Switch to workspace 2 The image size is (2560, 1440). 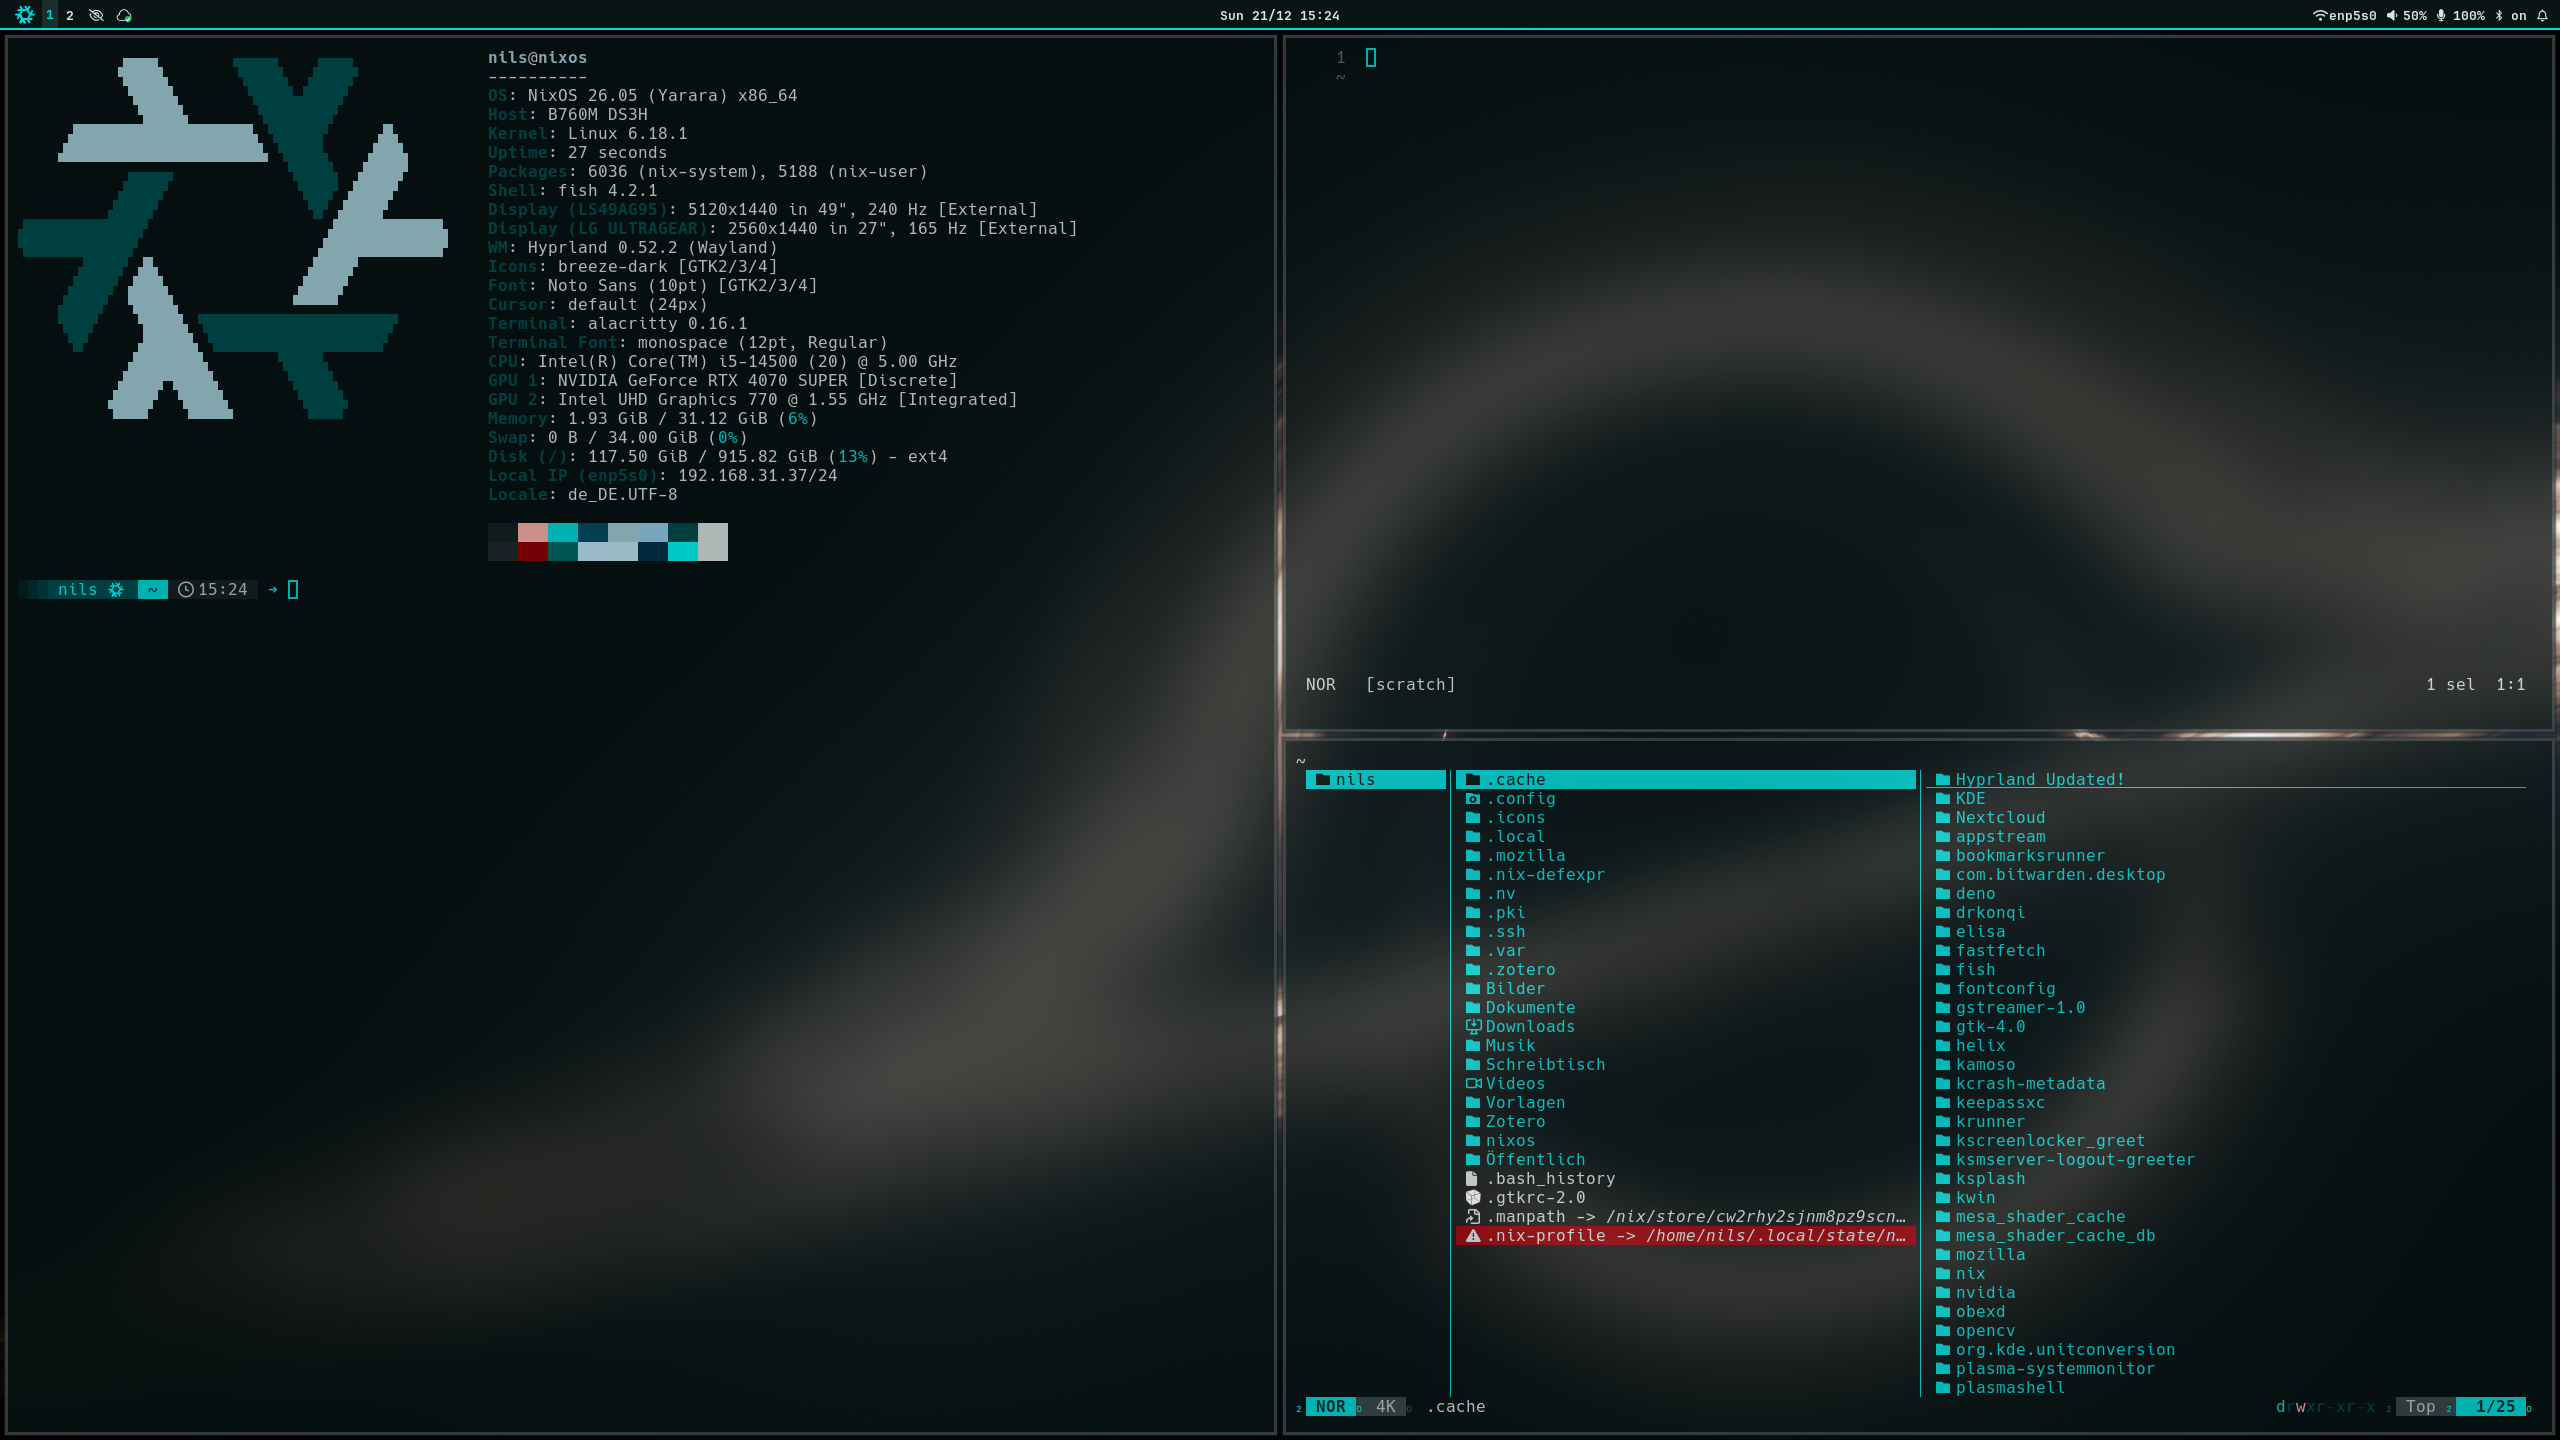[70, 15]
